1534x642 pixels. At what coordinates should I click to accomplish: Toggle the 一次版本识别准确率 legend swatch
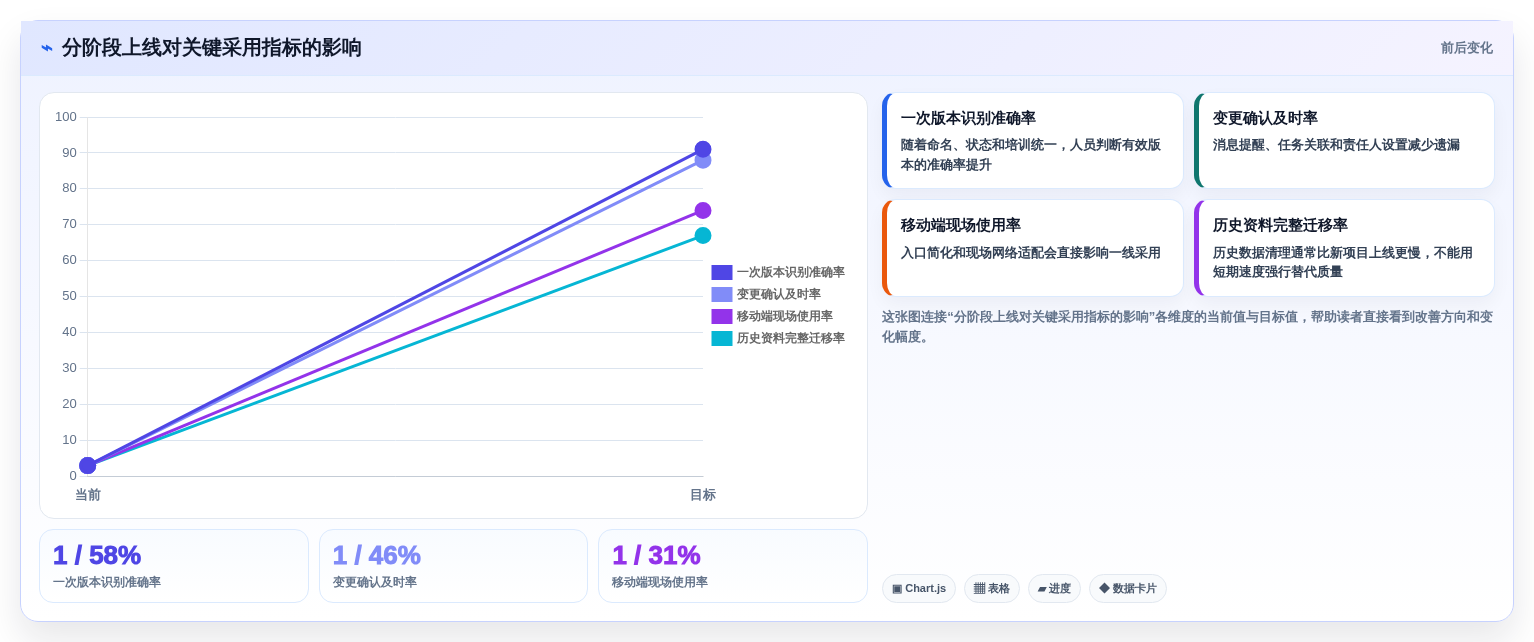click(x=721, y=272)
